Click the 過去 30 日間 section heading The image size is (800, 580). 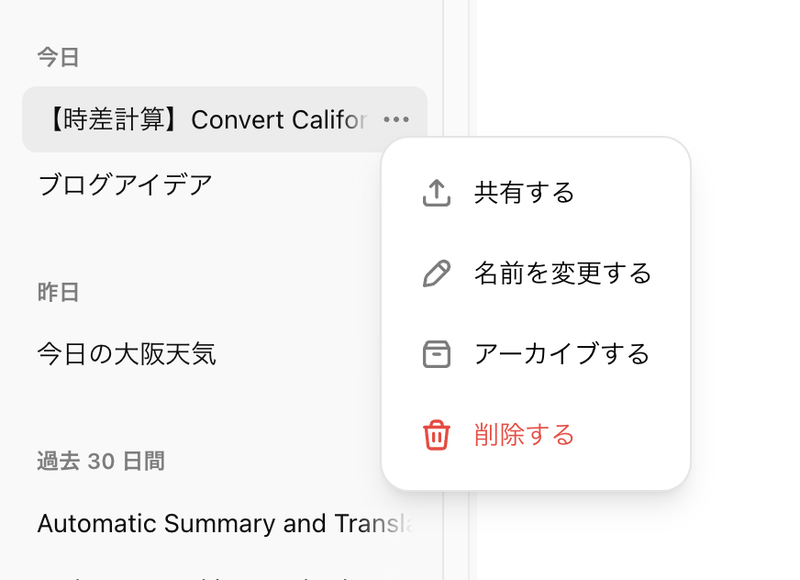coord(101,461)
